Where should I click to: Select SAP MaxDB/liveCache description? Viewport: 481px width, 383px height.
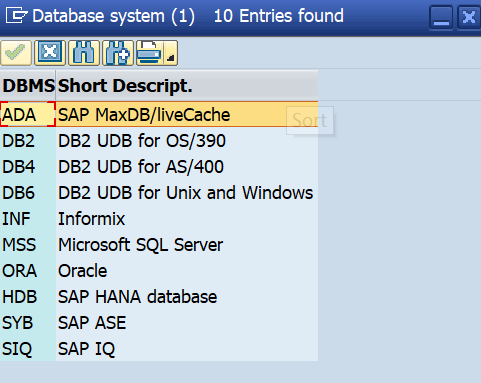click(x=187, y=114)
